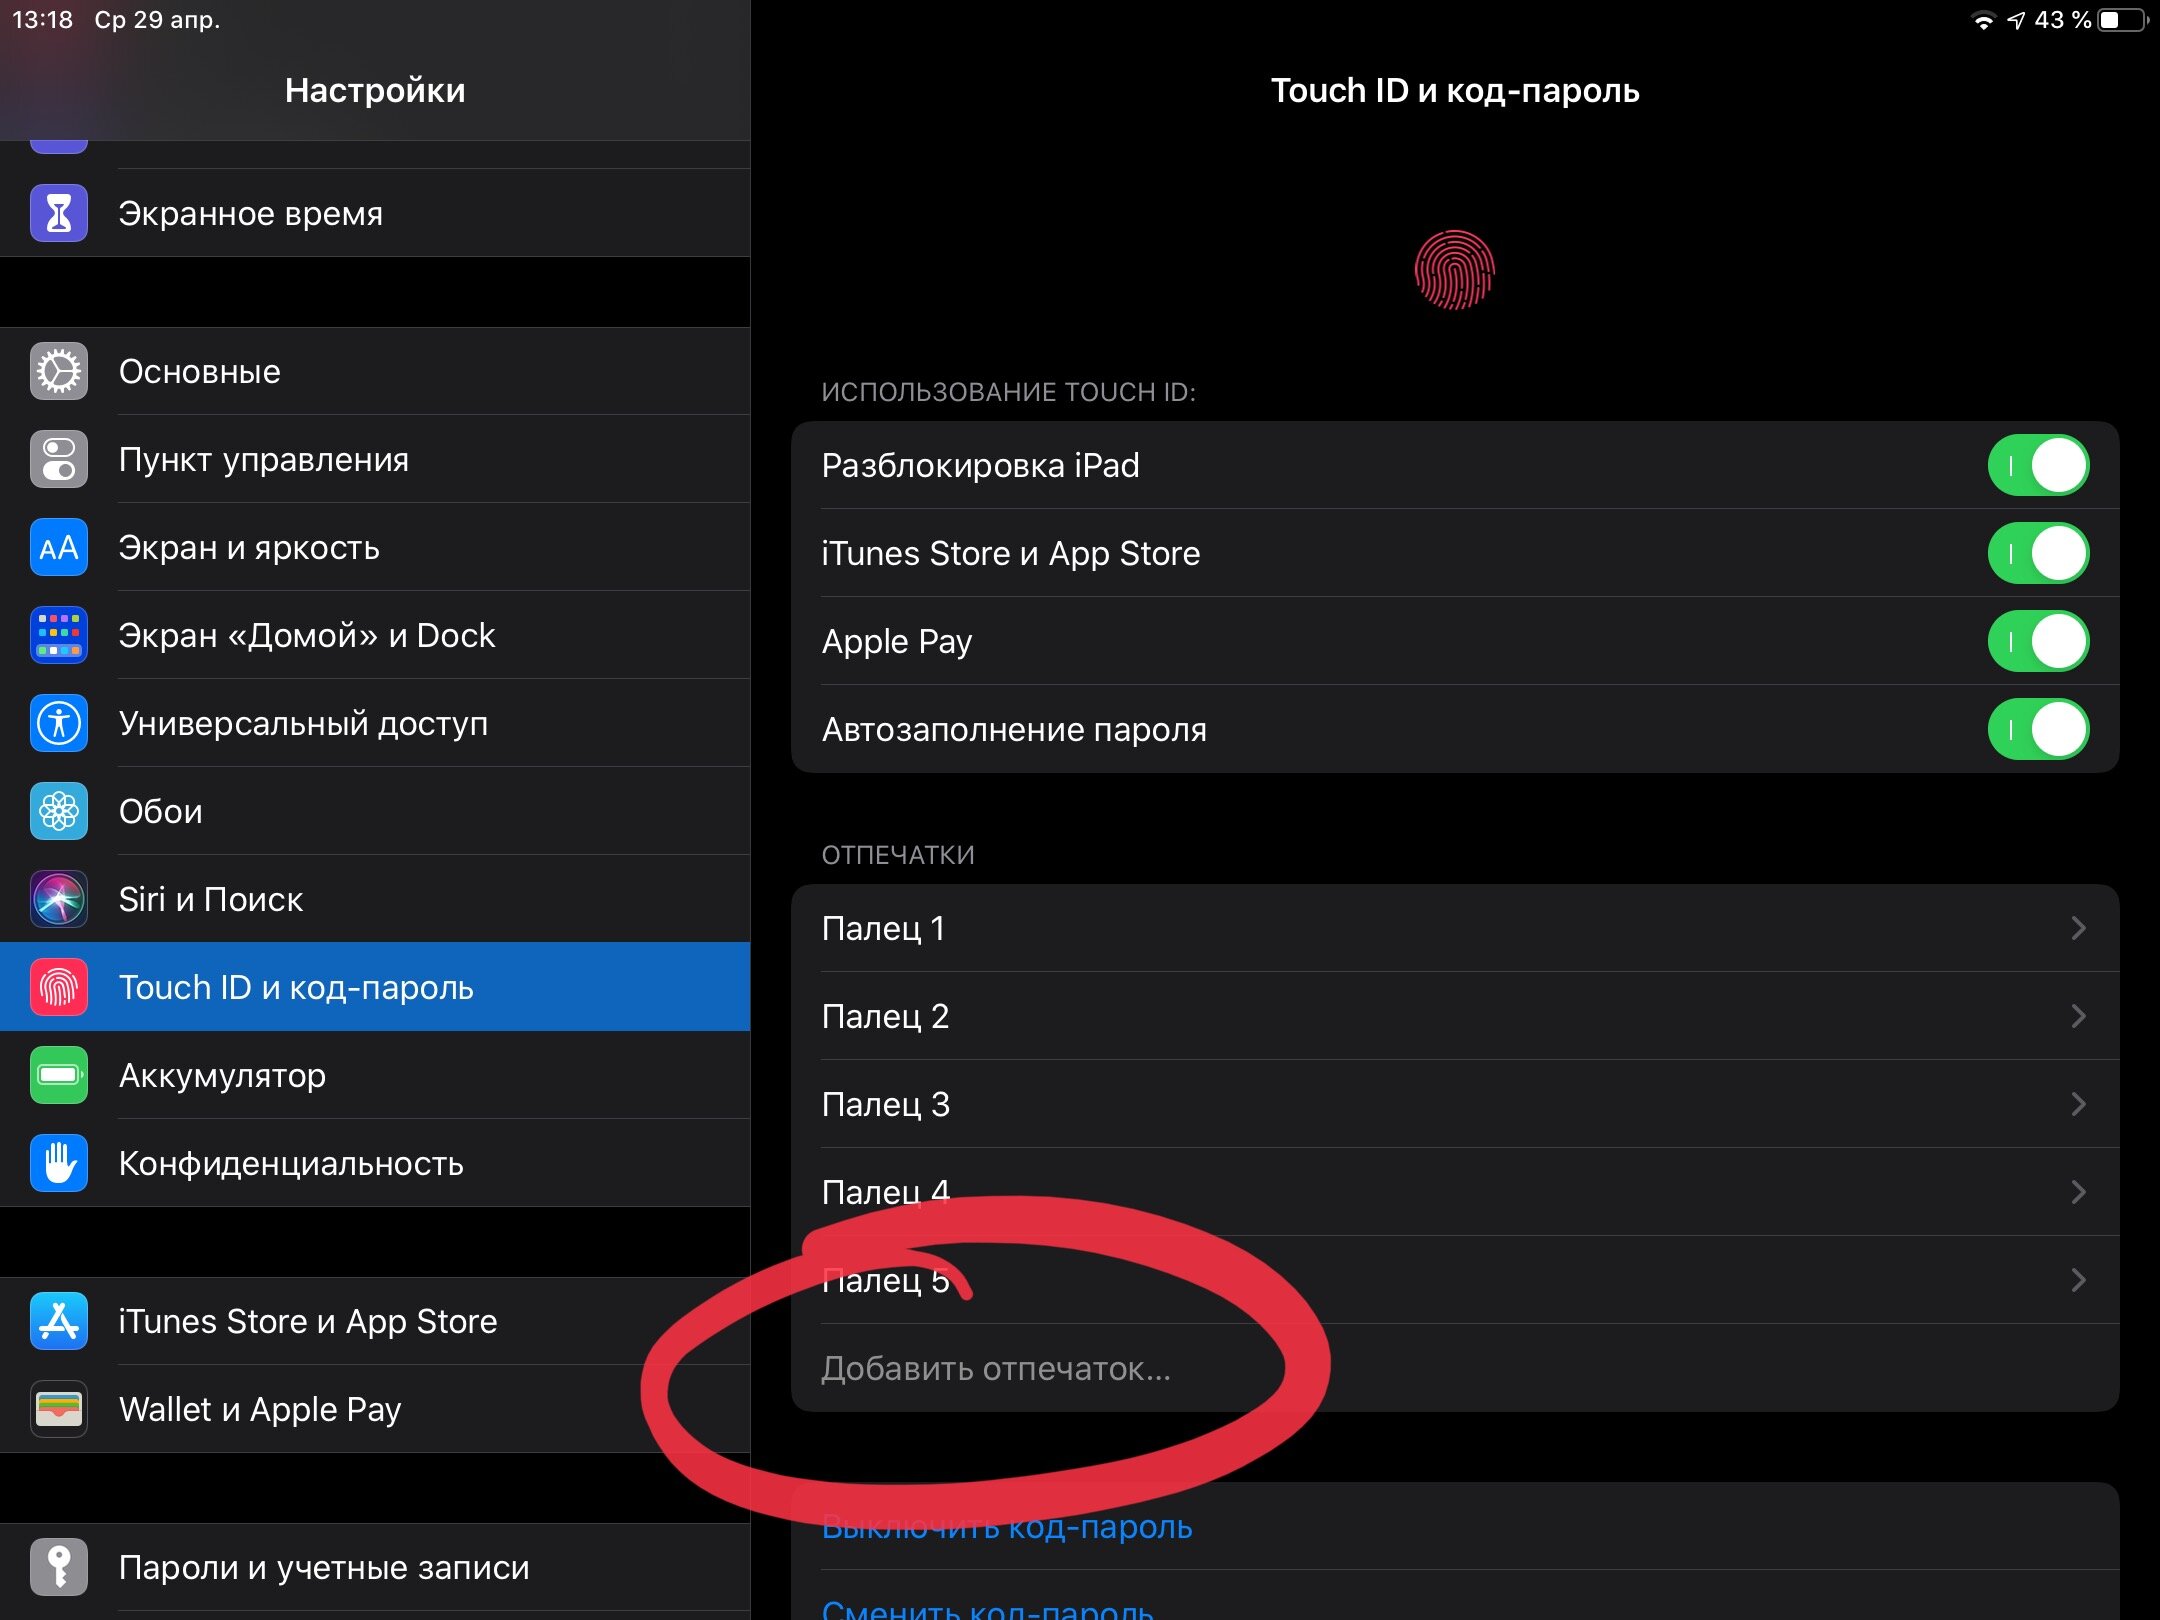
Task: Tap the 43 % battery percentage
Action: [2062, 21]
